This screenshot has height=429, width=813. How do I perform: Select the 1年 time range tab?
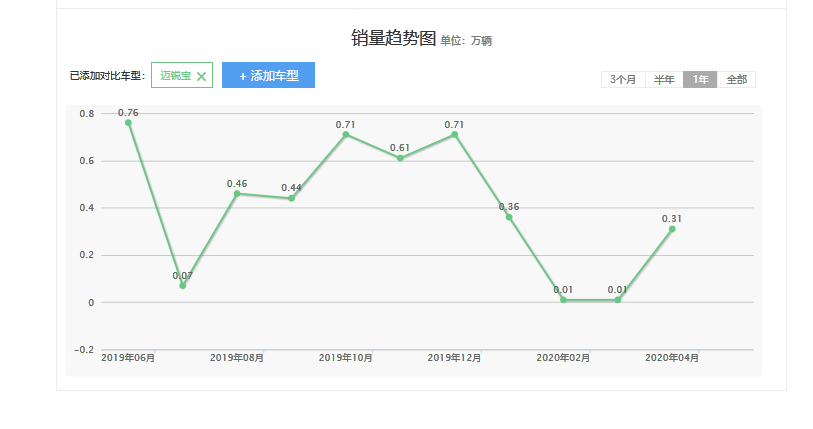(700, 79)
